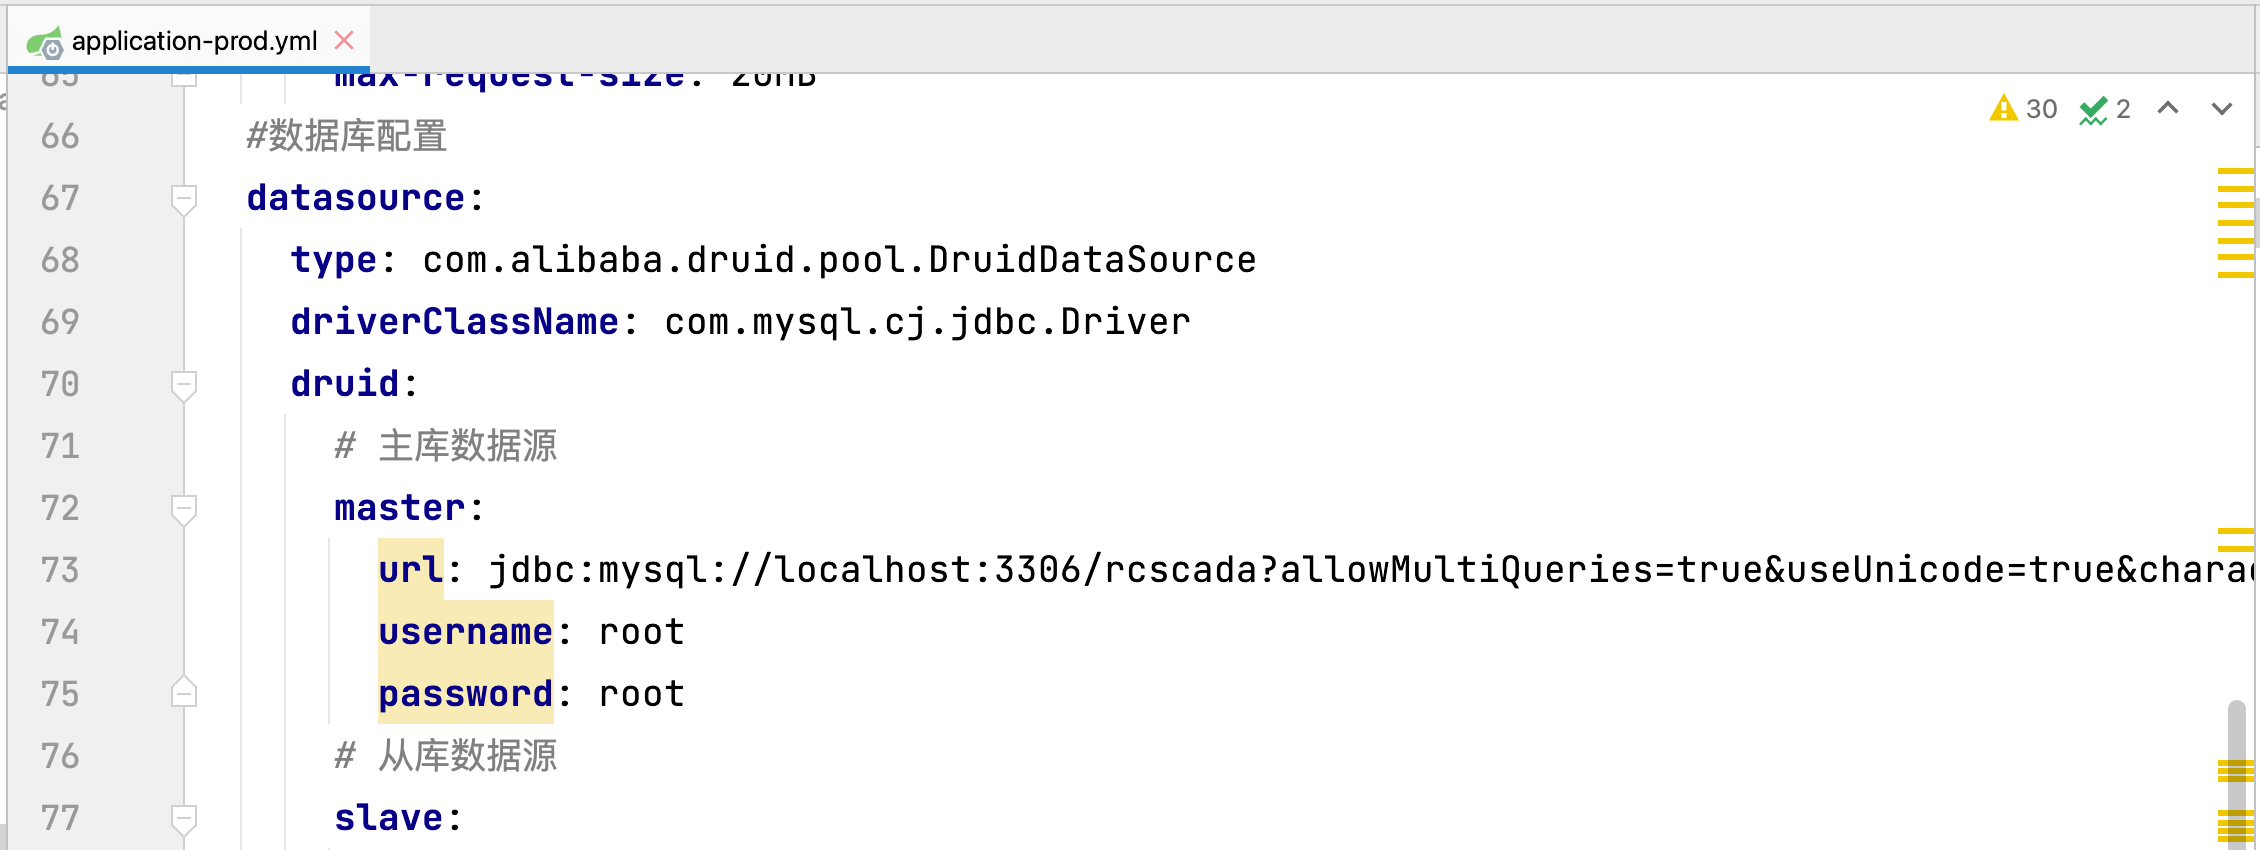Click the DruidDataSource type value

point(838,260)
